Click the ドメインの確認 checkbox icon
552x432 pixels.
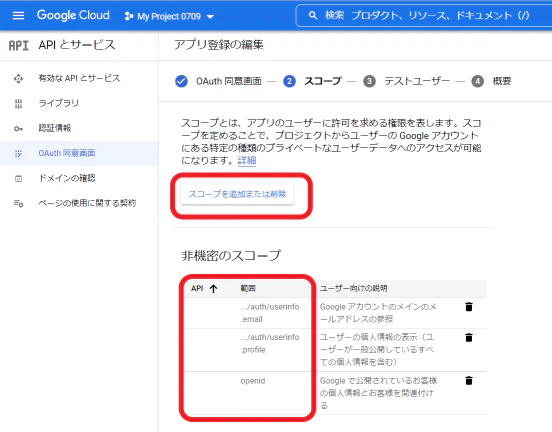coord(18,179)
